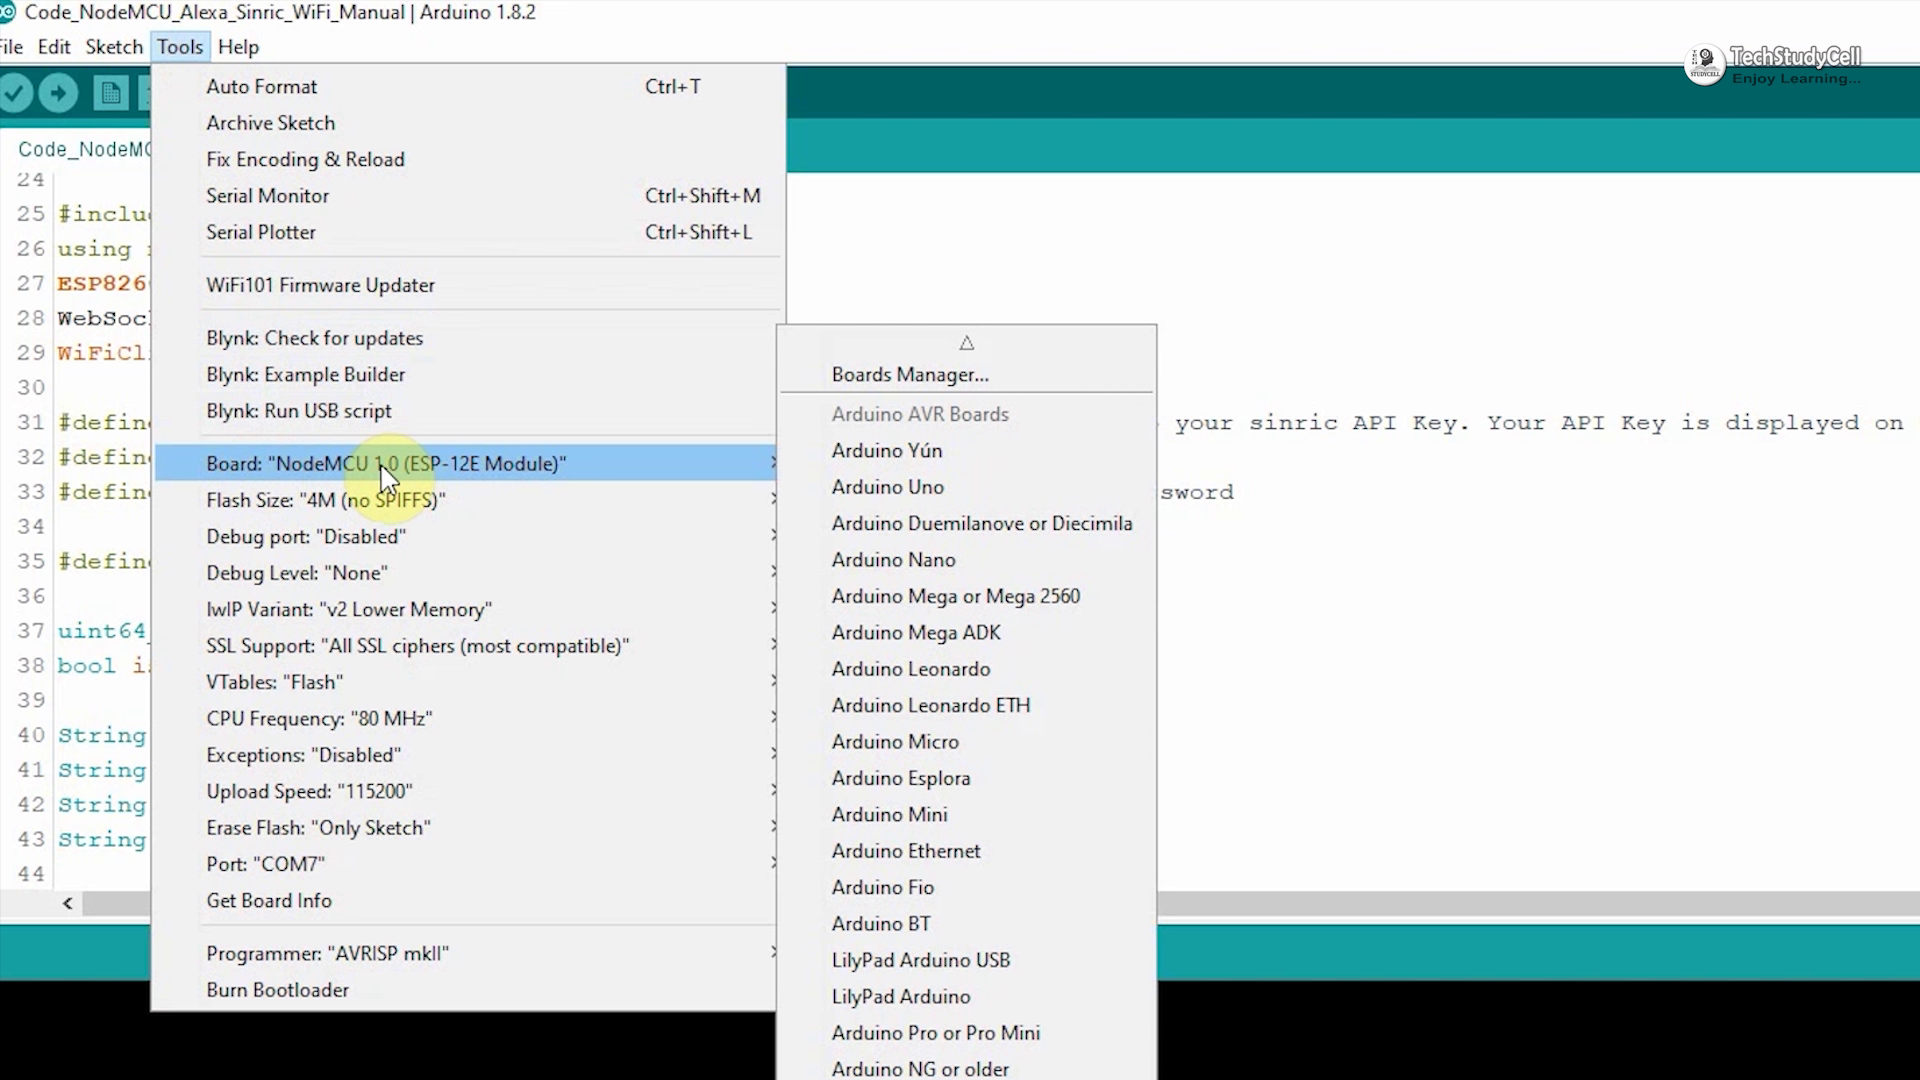Select Arduino Nano board

tap(893, 560)
